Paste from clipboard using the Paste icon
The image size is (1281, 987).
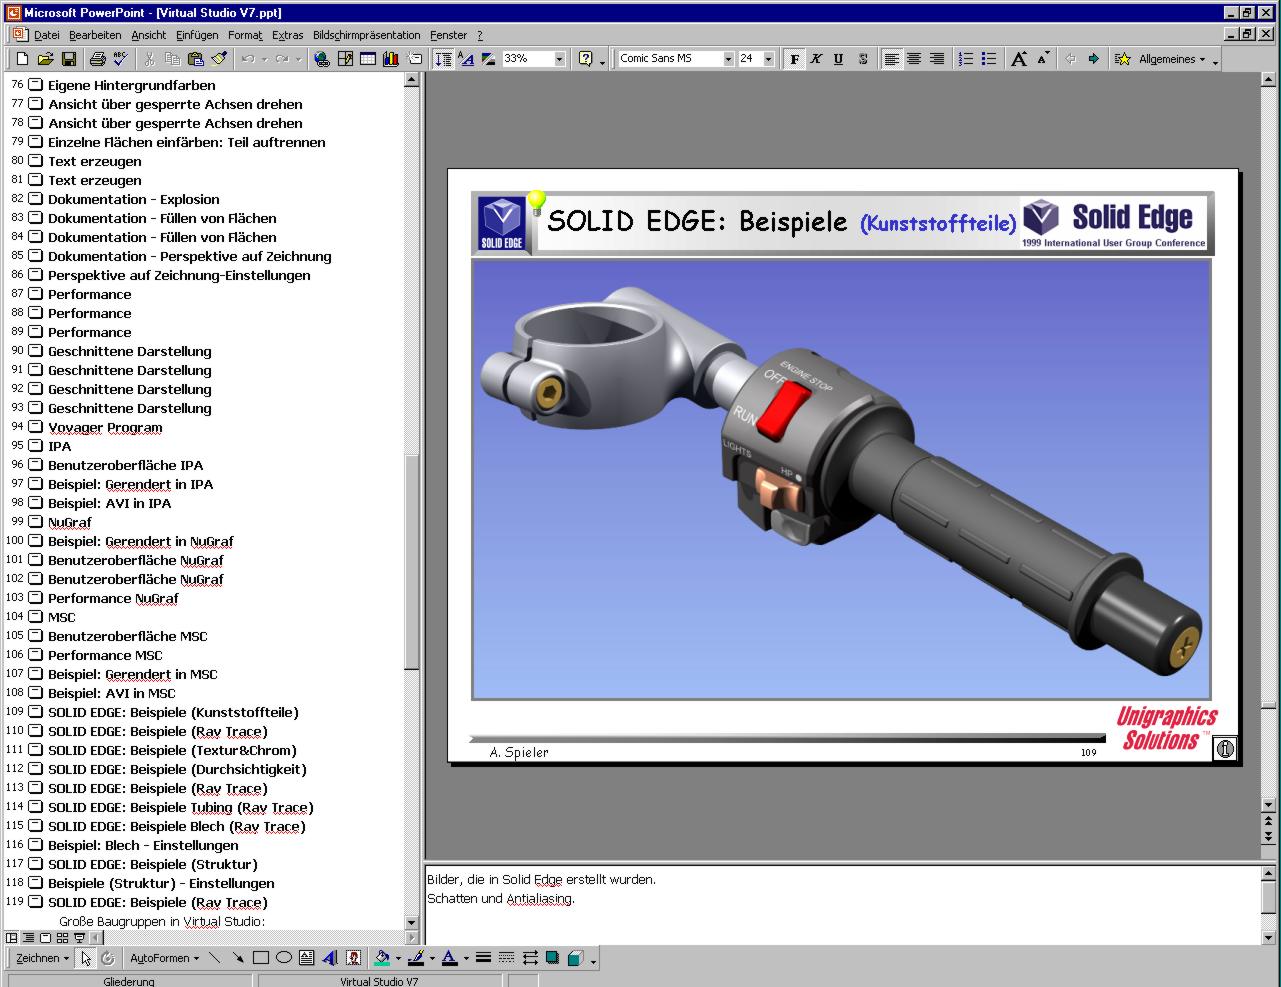click(196, 59)
